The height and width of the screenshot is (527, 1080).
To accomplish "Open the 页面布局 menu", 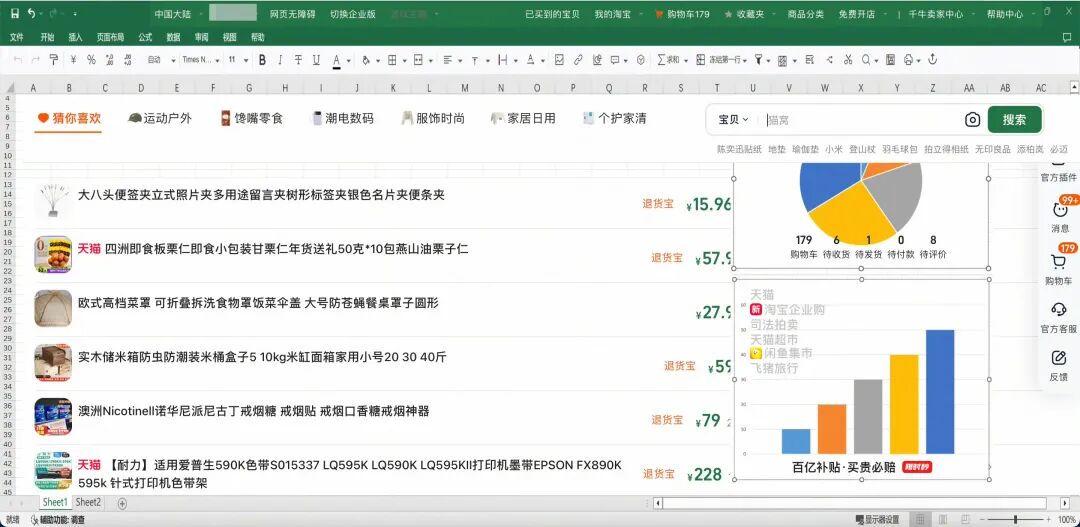I will point(110,37).
